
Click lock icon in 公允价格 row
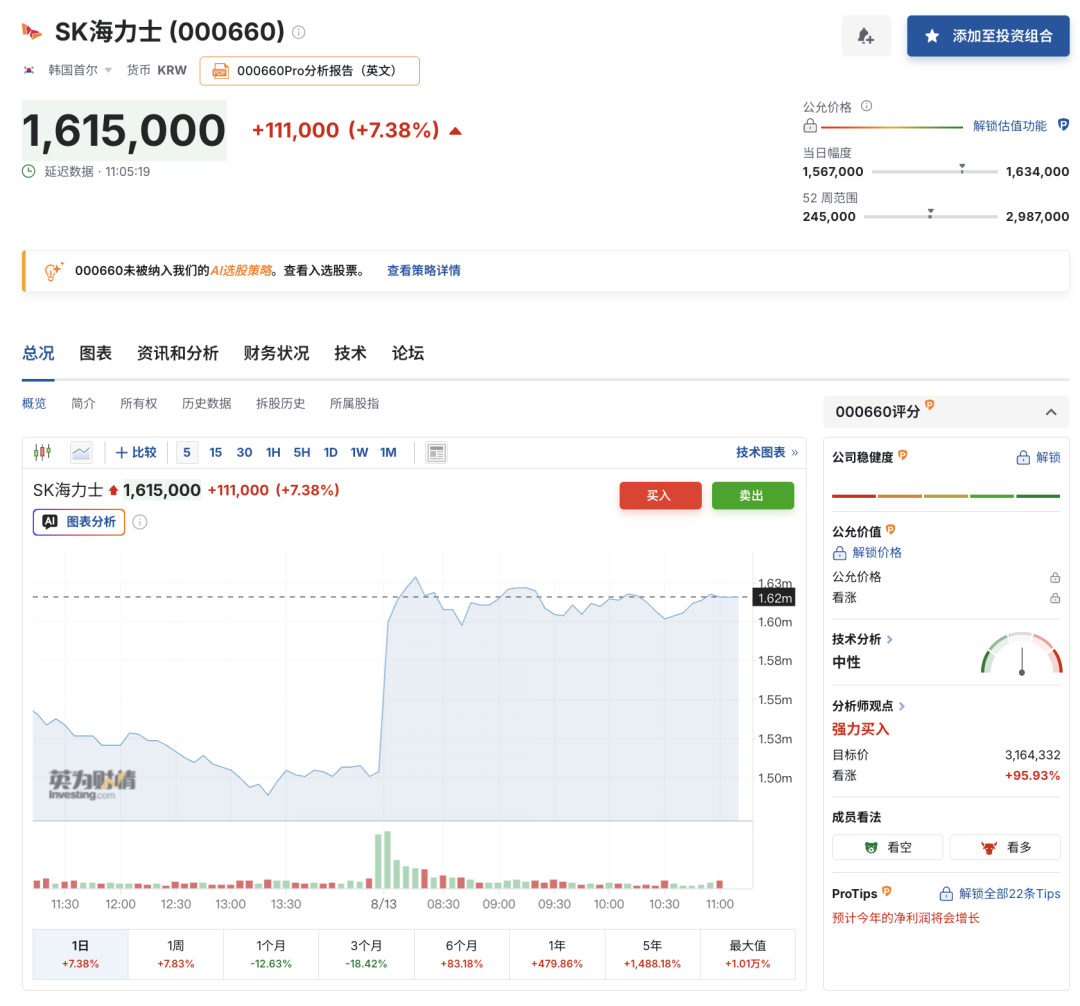tap(1055, 577)
